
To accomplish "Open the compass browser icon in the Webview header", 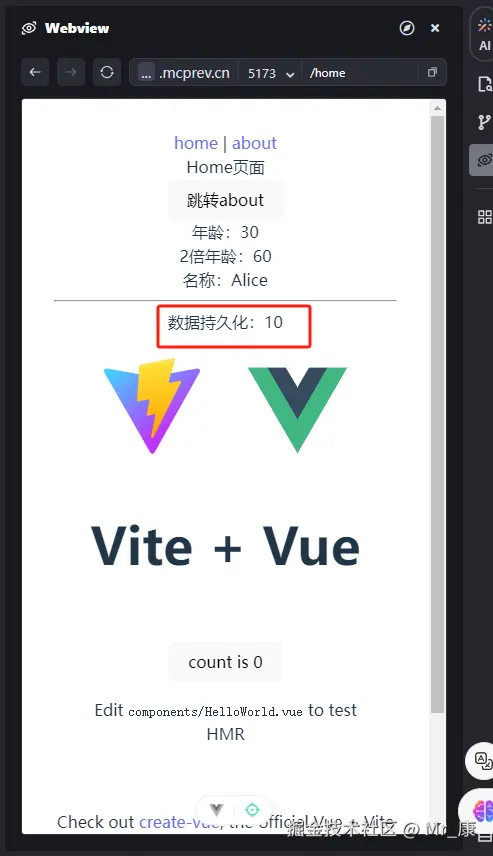I will (407, 28).
